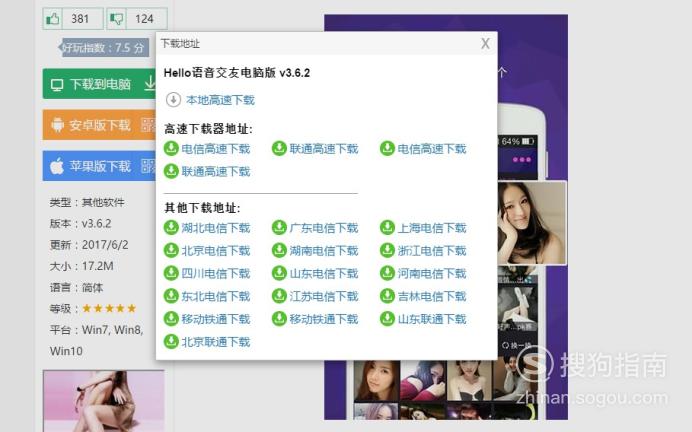Image resolution: width=692 pixels, height=432 pixels.
Task: Click the 高速下载器地址 heading
Action: [x=208, y=129]
